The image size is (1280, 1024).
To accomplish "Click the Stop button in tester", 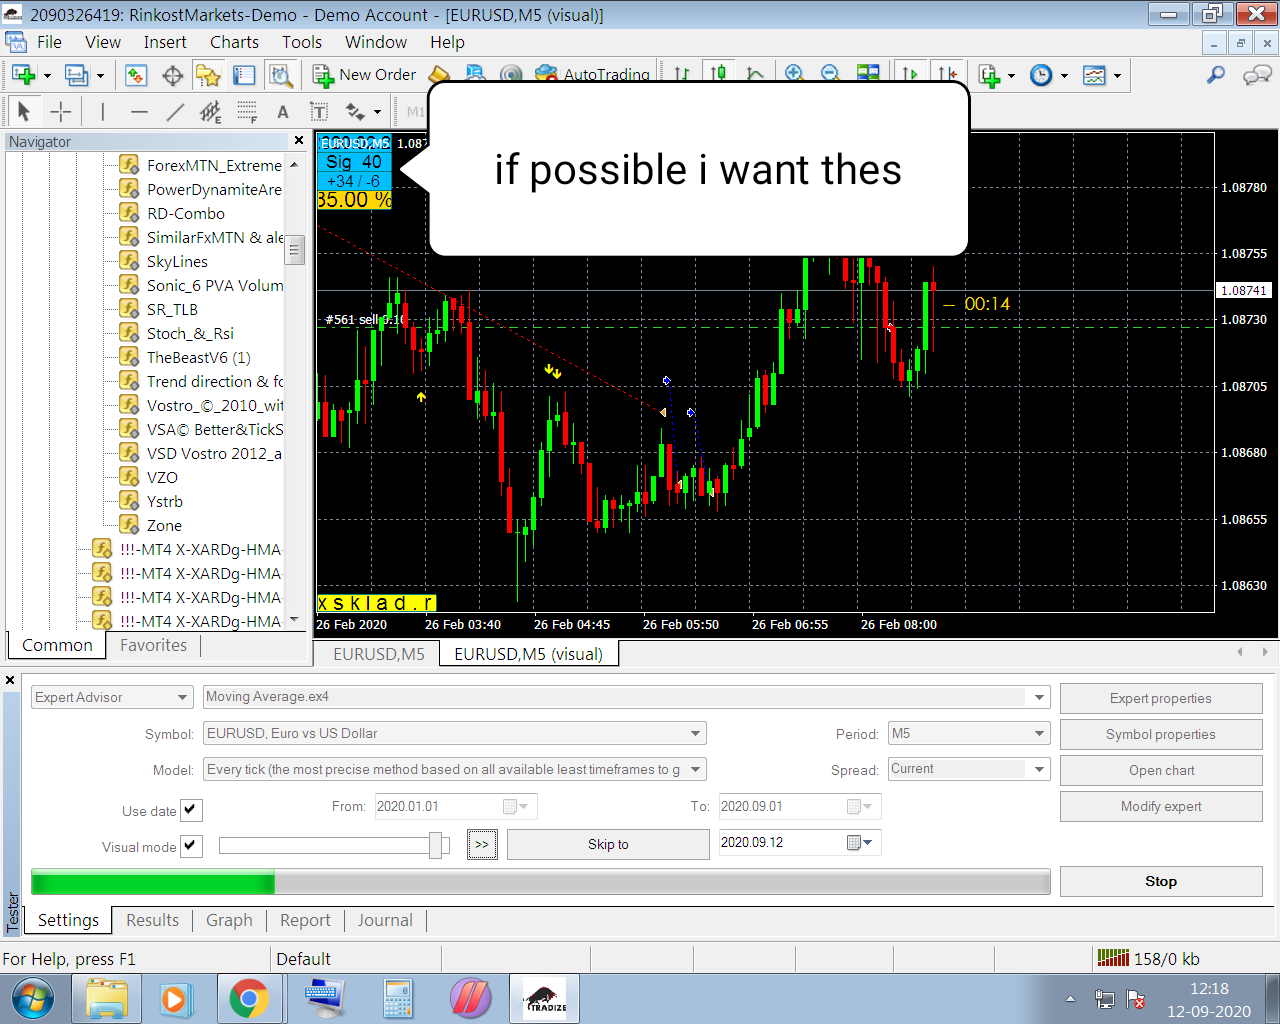I will pos(1161,881).
